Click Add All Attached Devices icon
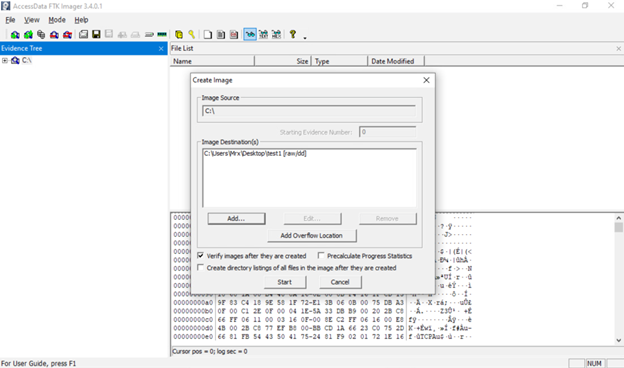The image size is (624, 368). coord(28,35)
